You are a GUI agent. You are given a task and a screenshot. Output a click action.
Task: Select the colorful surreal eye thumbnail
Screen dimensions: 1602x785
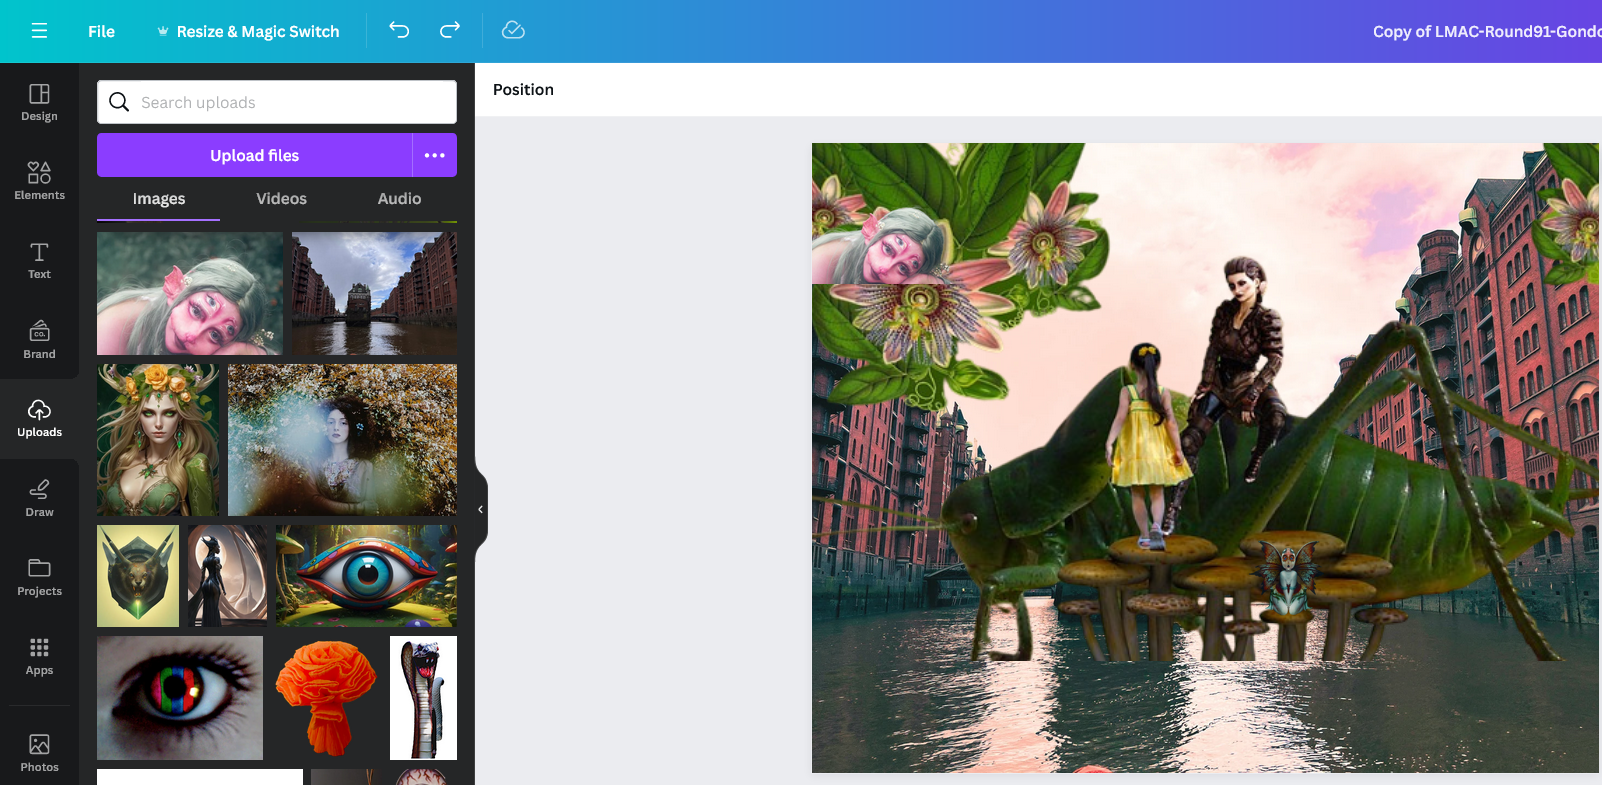[366, 576]
